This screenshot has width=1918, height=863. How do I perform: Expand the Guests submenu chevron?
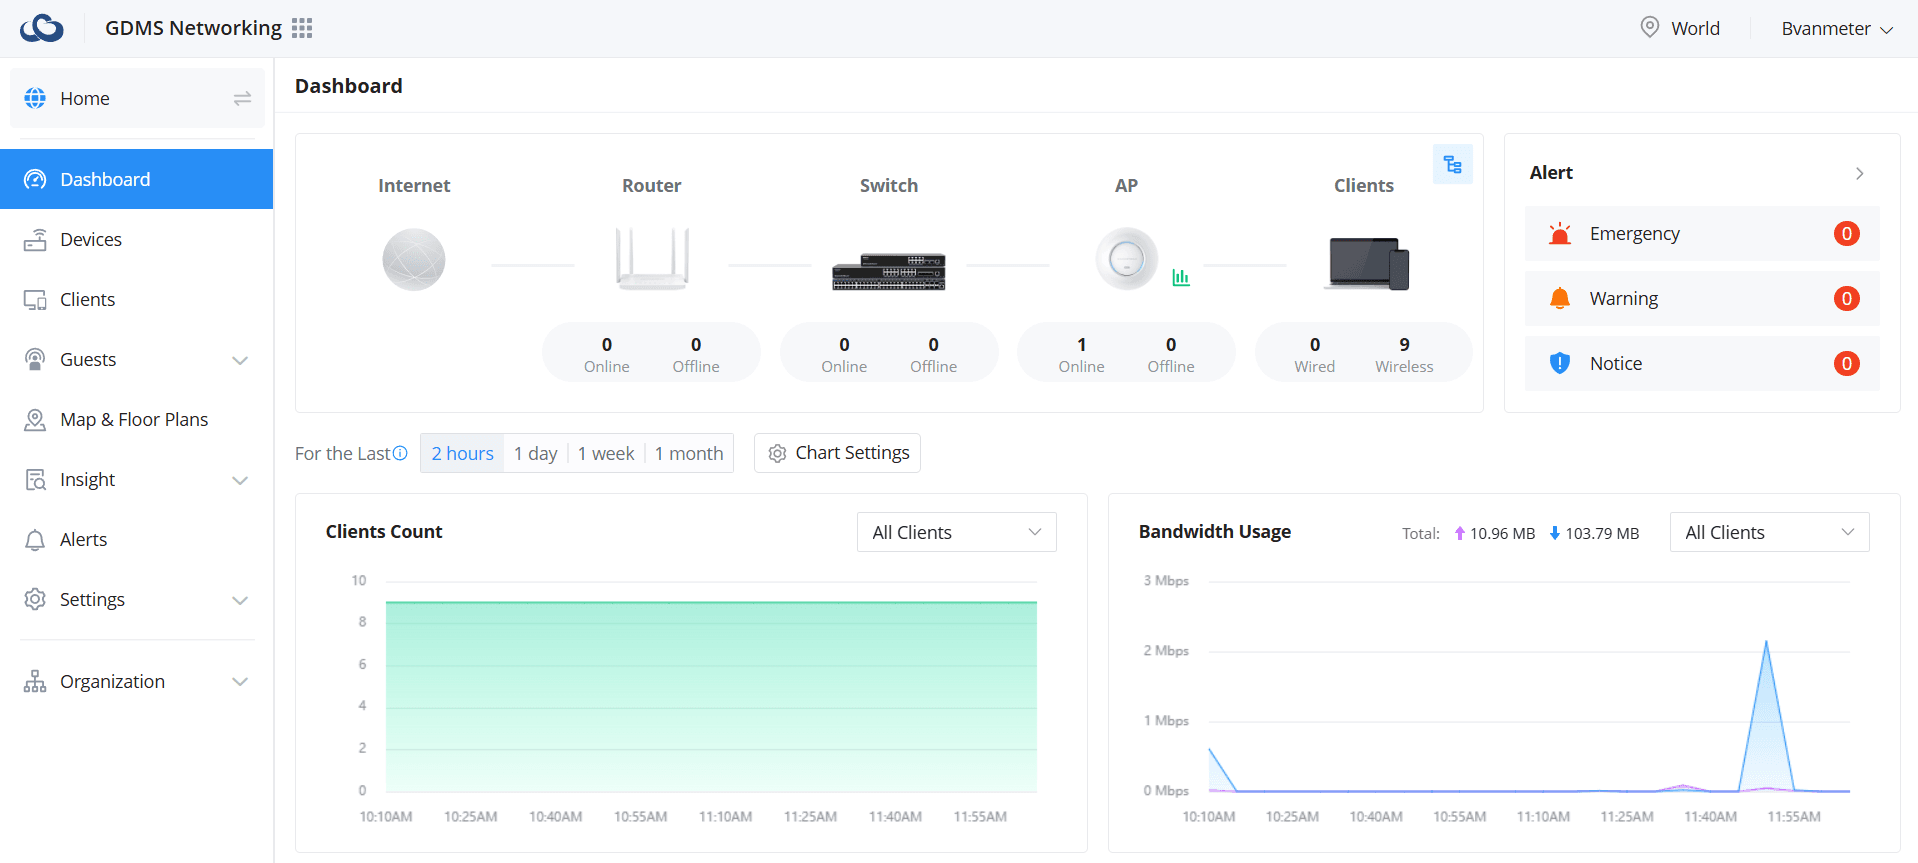click(x=240, y=360)
